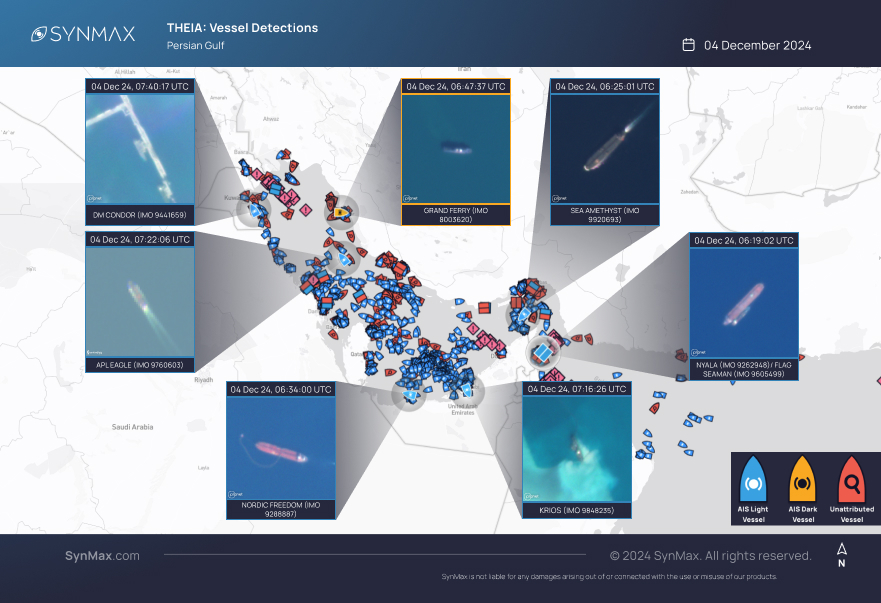Click the north arrow compass icon

(x=842, y=555)
